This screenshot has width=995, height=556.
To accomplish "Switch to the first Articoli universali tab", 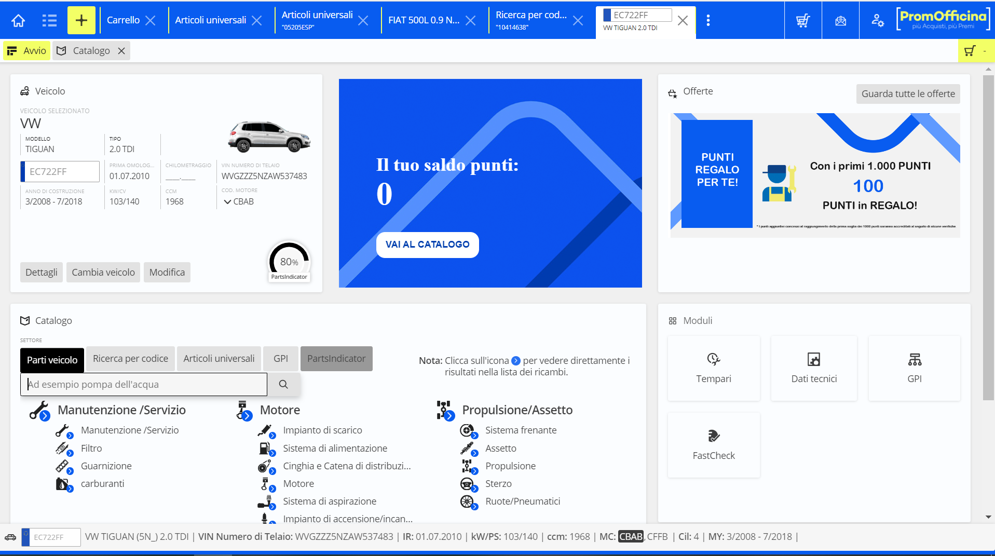I will click(x=210, y=20).
